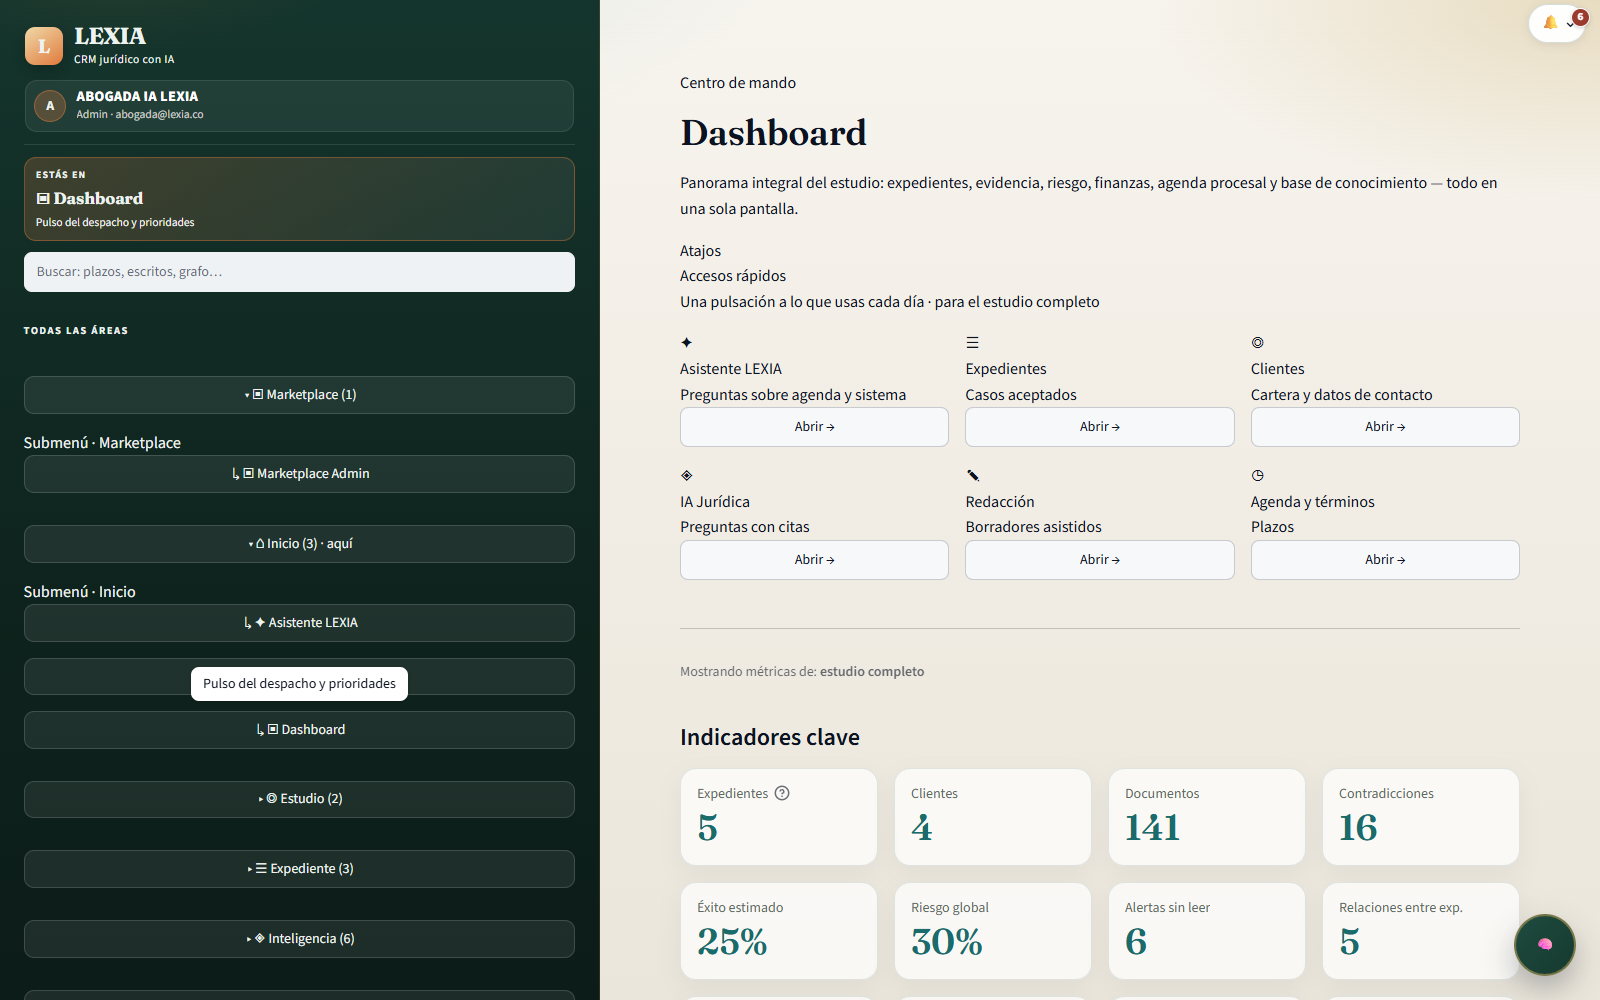1600x1000 pixels.
Task: Click the Submenú · Marketplace label
Action: [x=102, y=443]
